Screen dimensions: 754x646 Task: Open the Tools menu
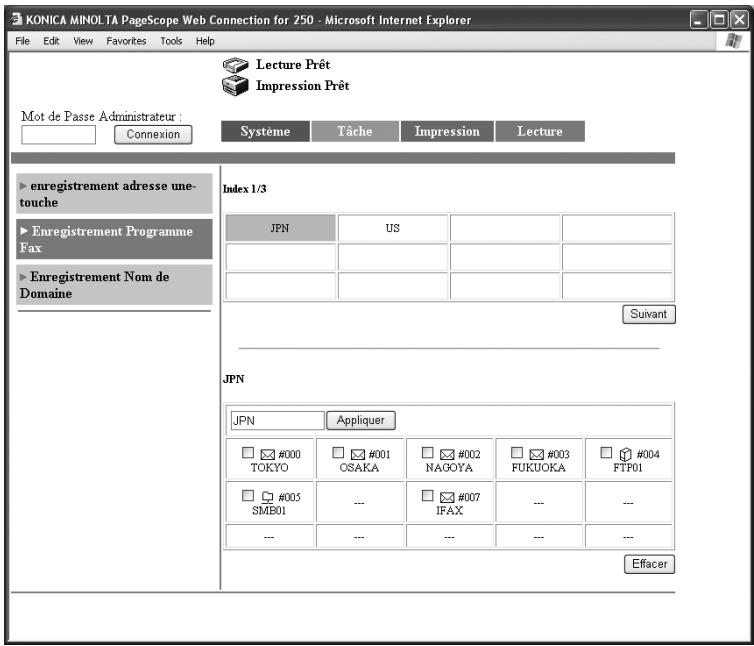click(x=171, y=41)
